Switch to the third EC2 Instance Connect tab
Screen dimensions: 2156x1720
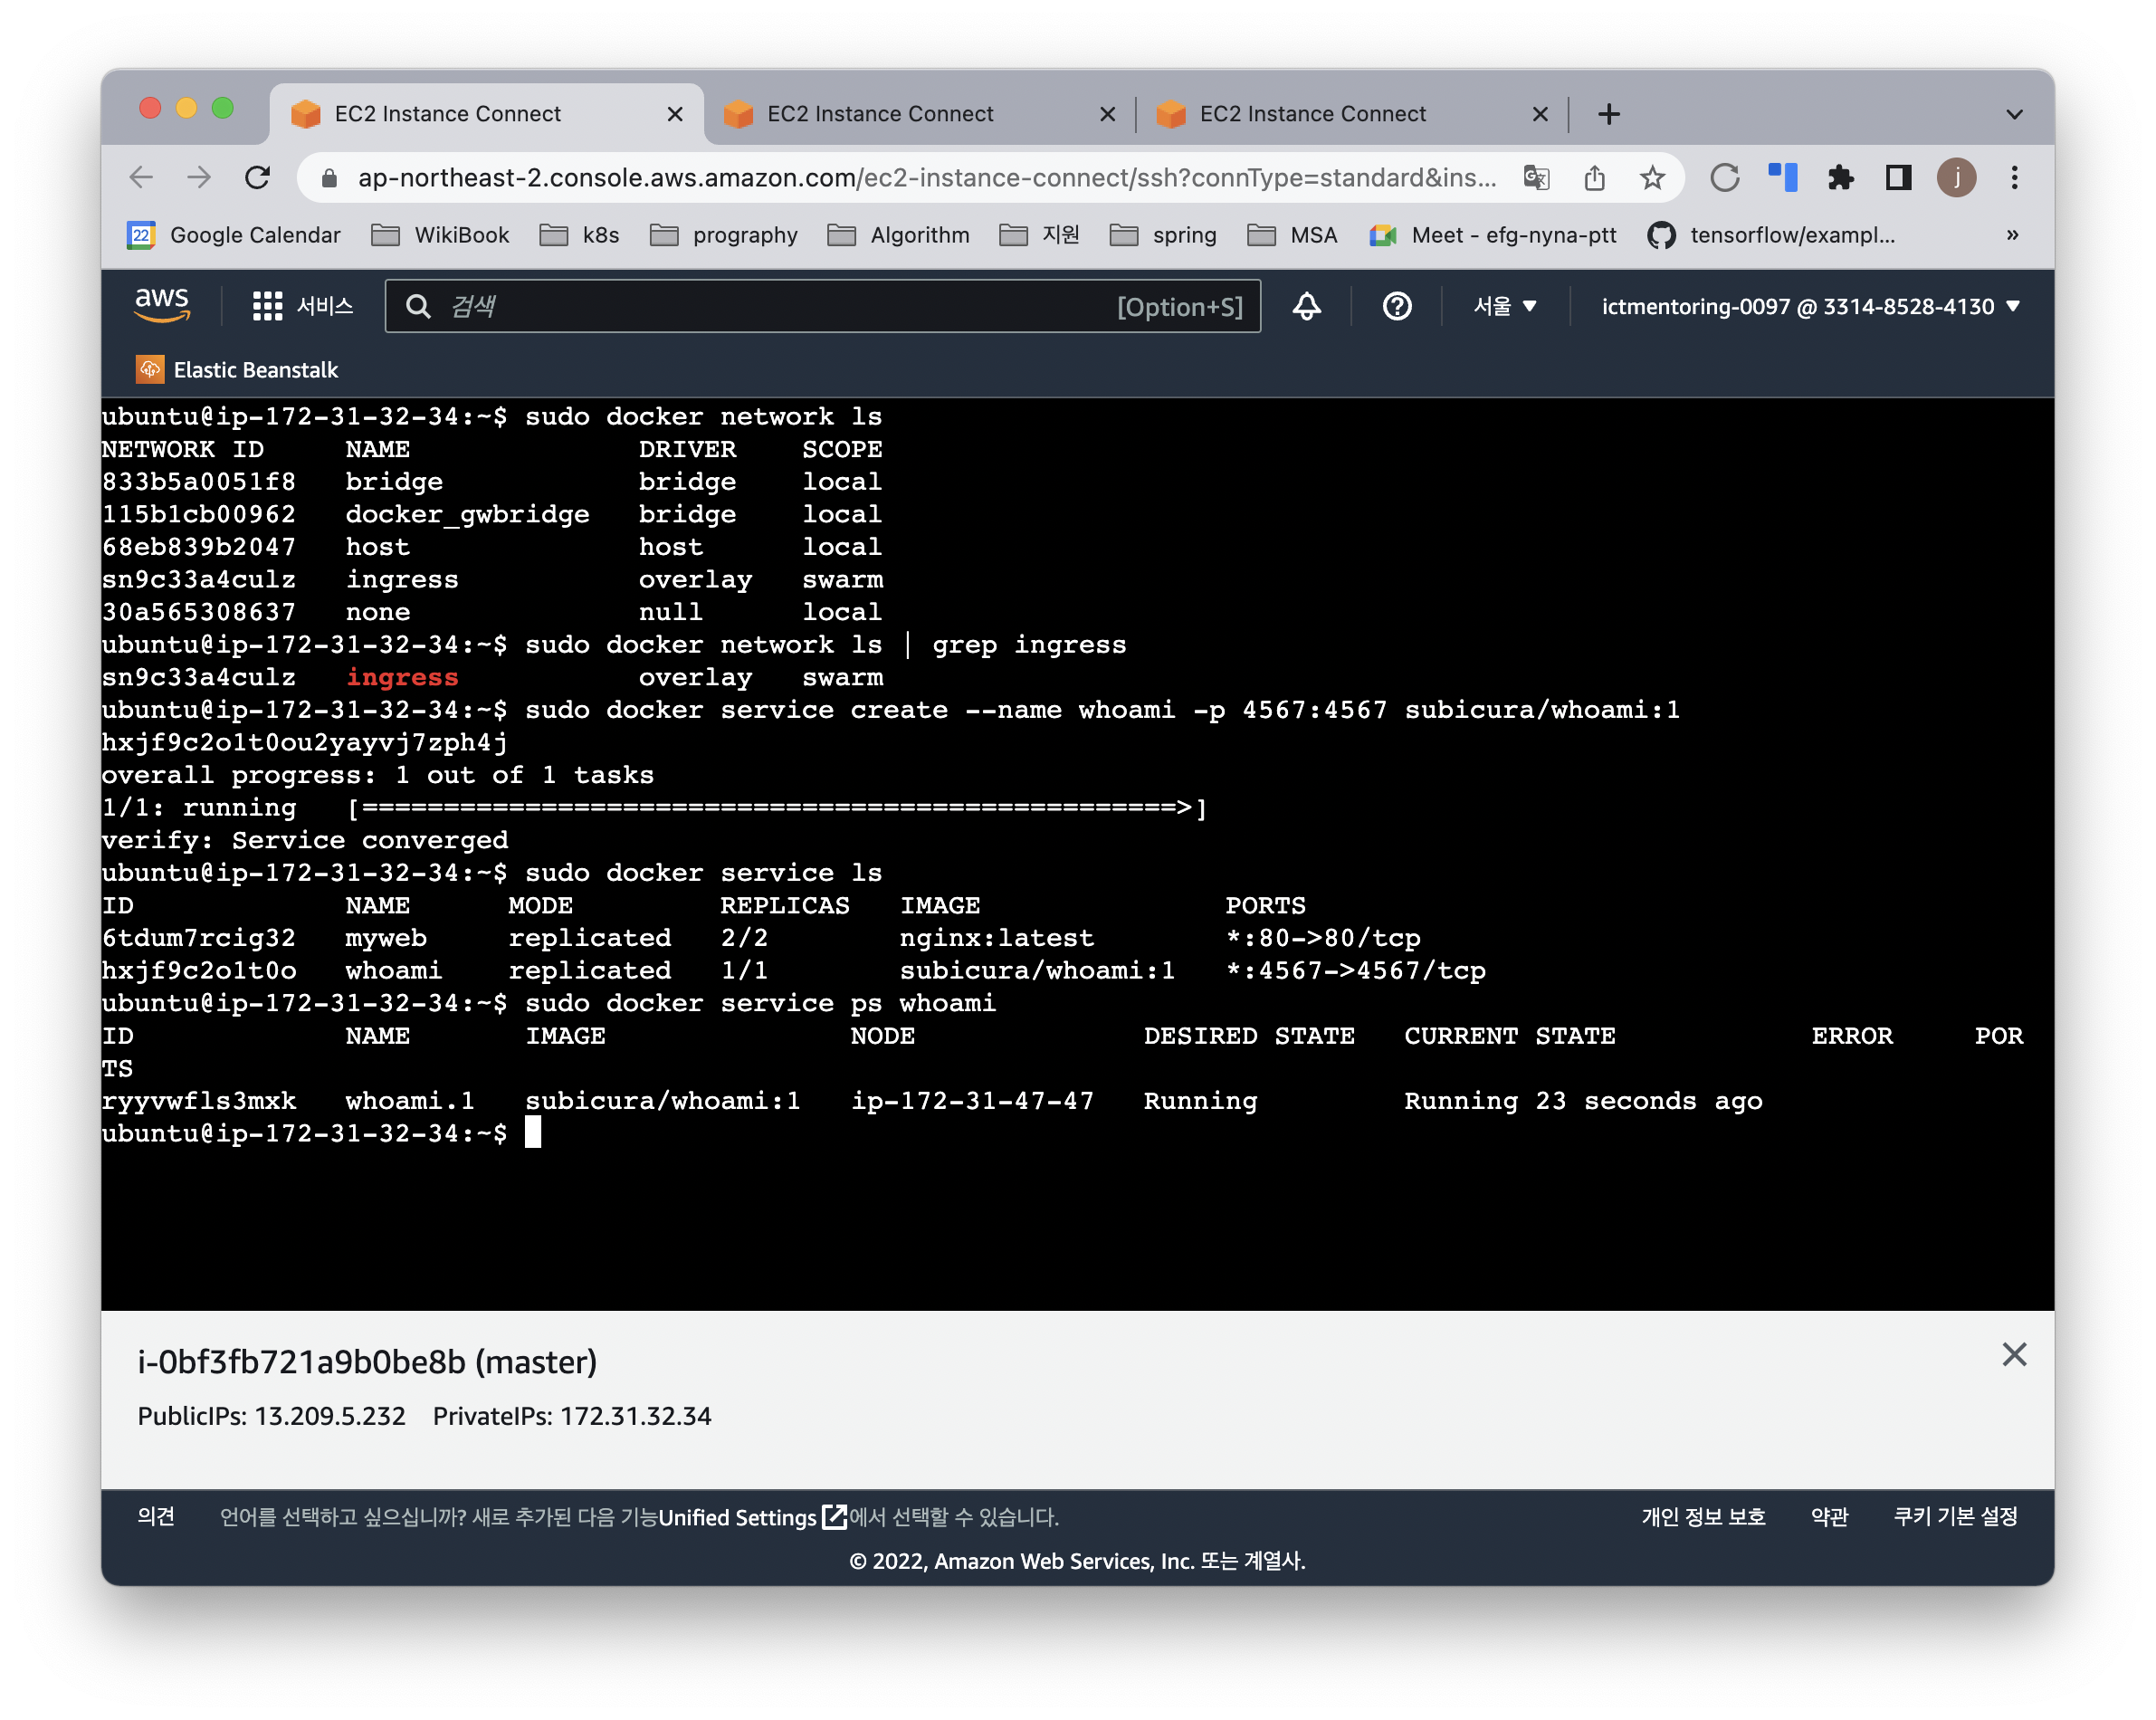tap(1312, 114)
